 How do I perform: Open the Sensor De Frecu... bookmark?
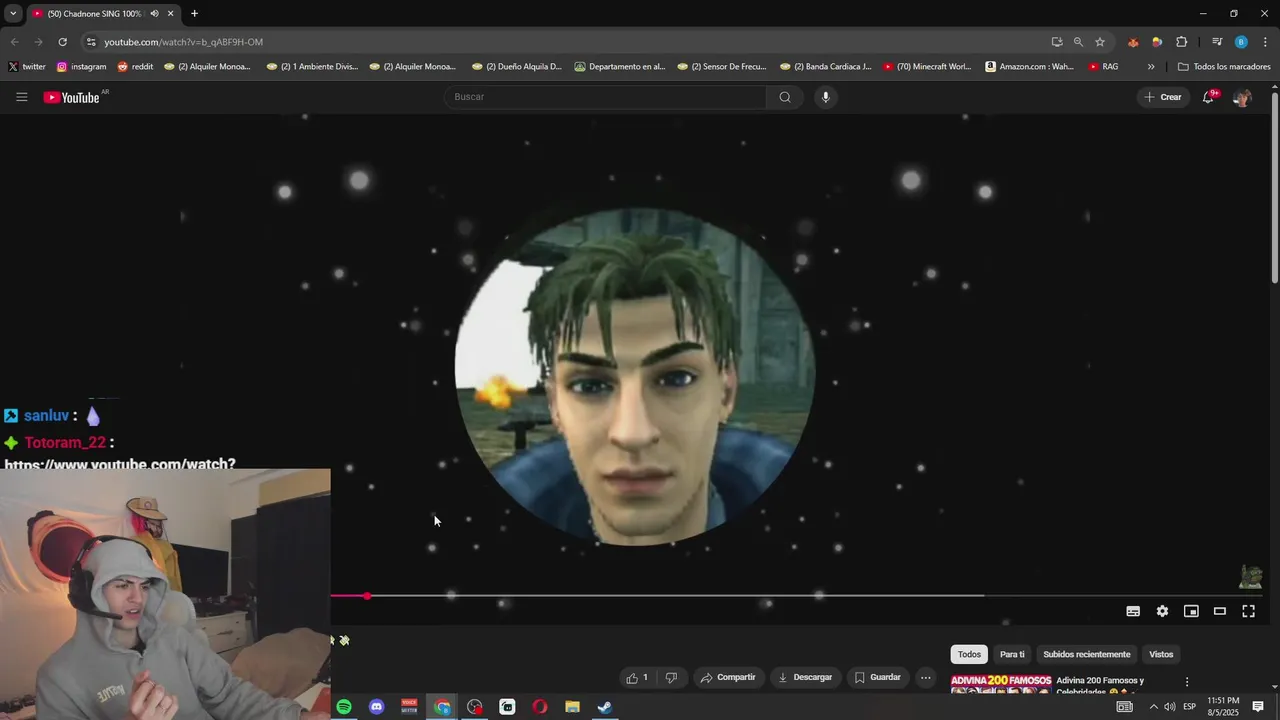[x=722, y=67]
